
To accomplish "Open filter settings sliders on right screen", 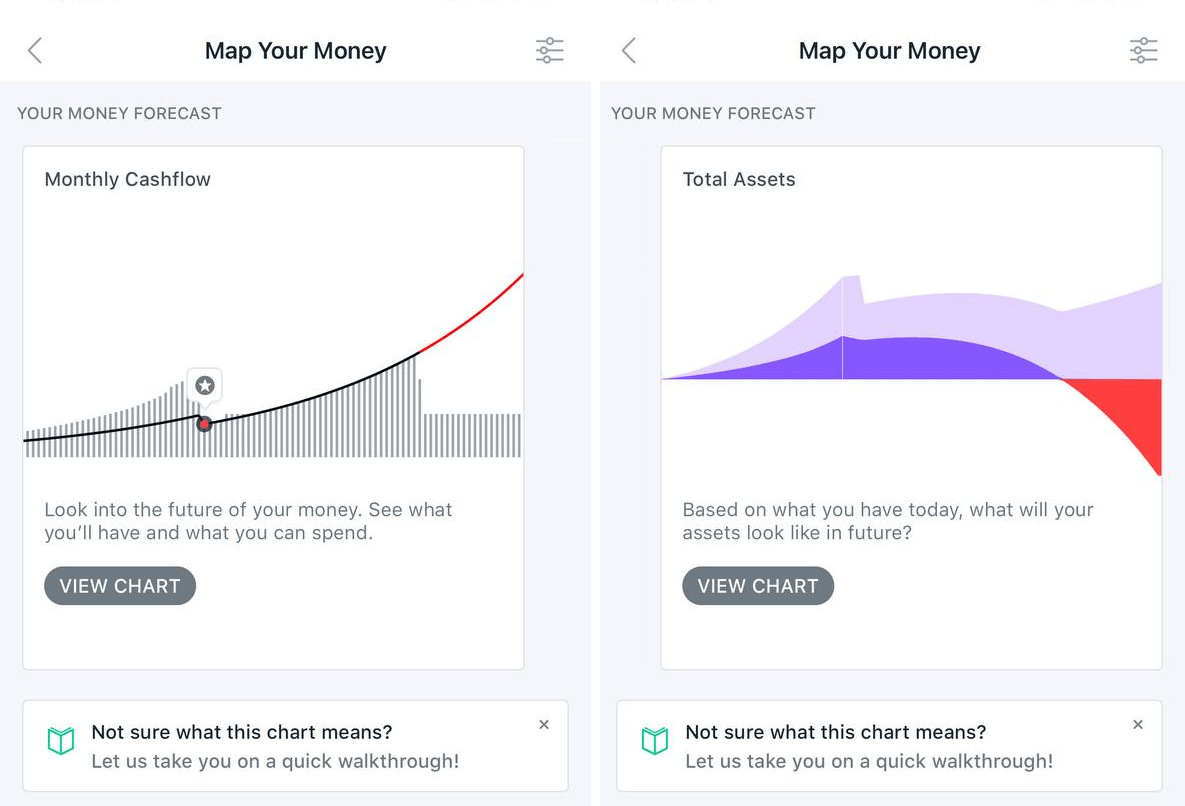I will pyautogui.click(x=1143, y=51).
